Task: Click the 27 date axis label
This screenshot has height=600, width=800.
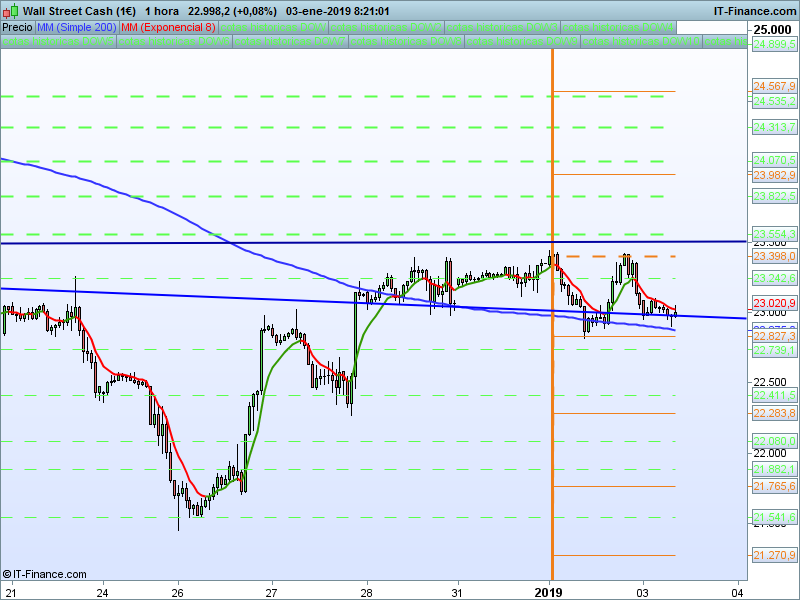Action: click(x=271, y=593)
